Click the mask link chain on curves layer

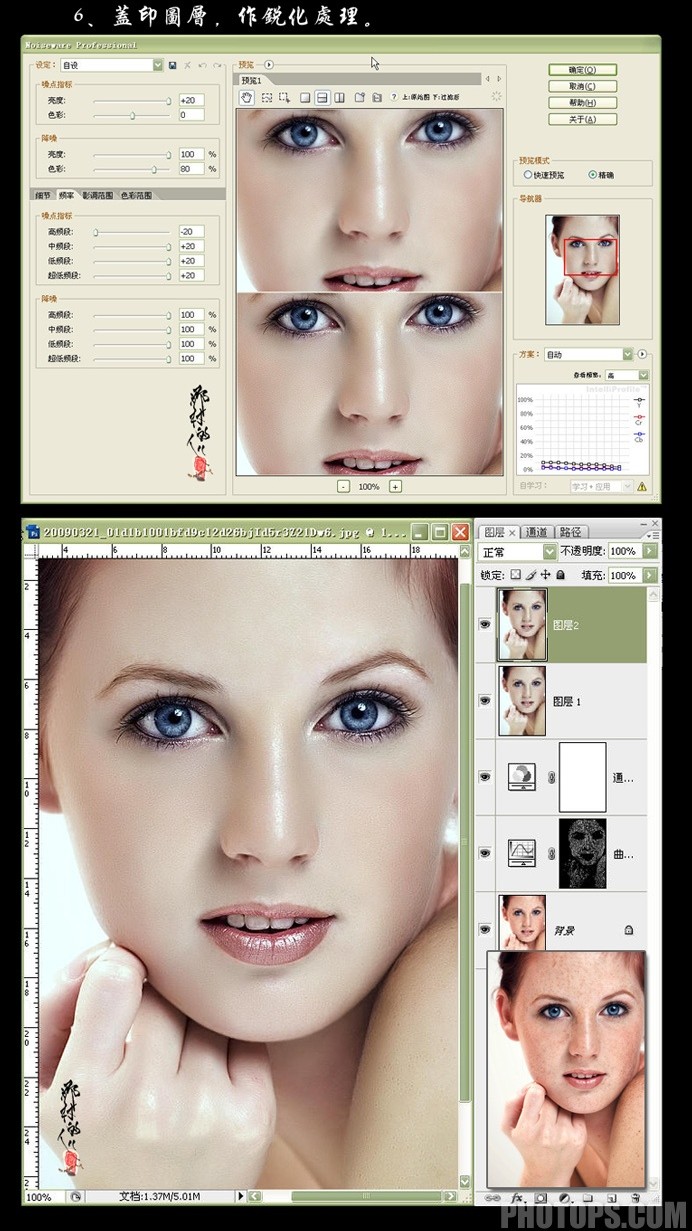point(550,854)
